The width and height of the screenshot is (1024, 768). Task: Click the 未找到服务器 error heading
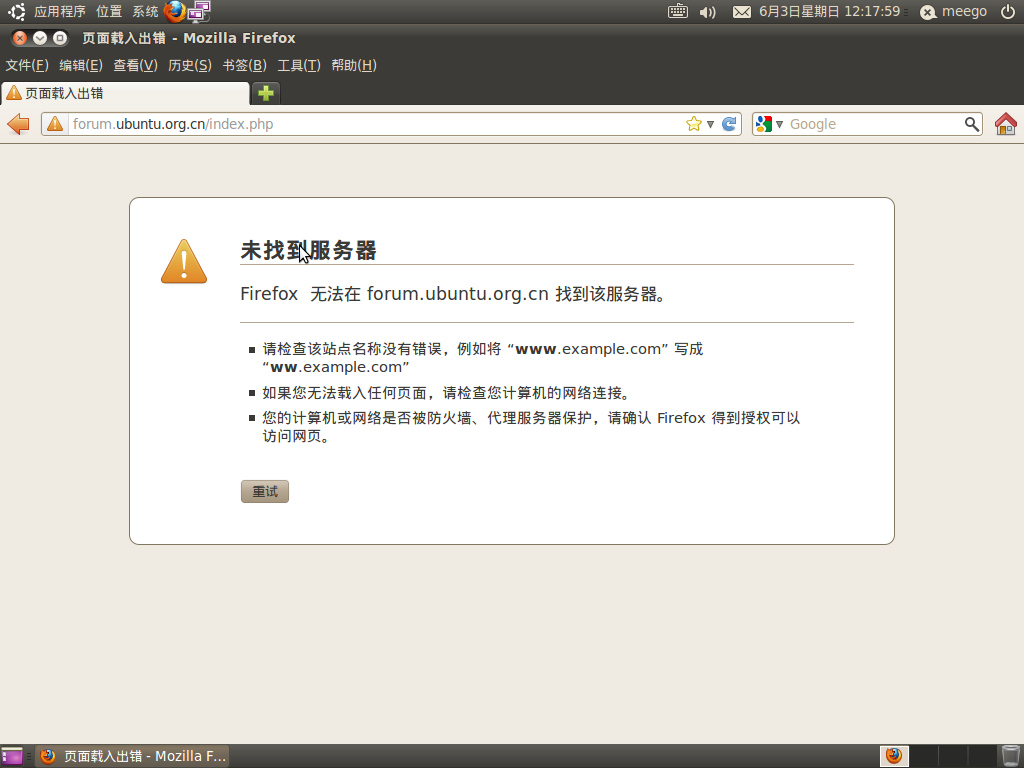[308, 250]
